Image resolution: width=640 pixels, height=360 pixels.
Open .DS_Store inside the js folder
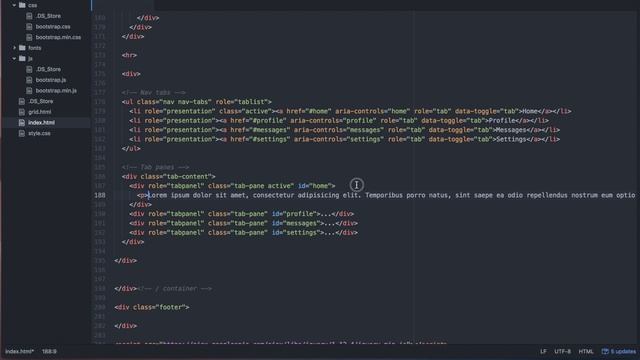tap(48, 69)
